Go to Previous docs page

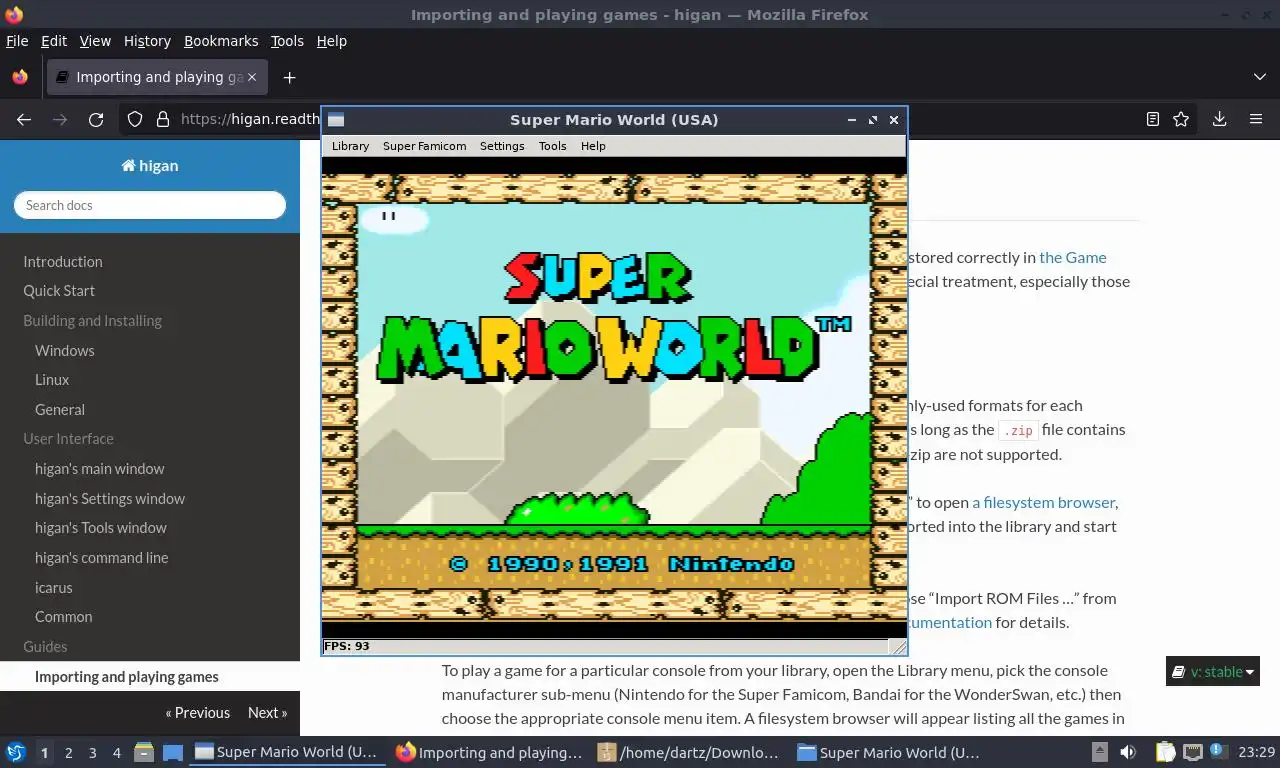pyautogui.click(x=198, y=712)
